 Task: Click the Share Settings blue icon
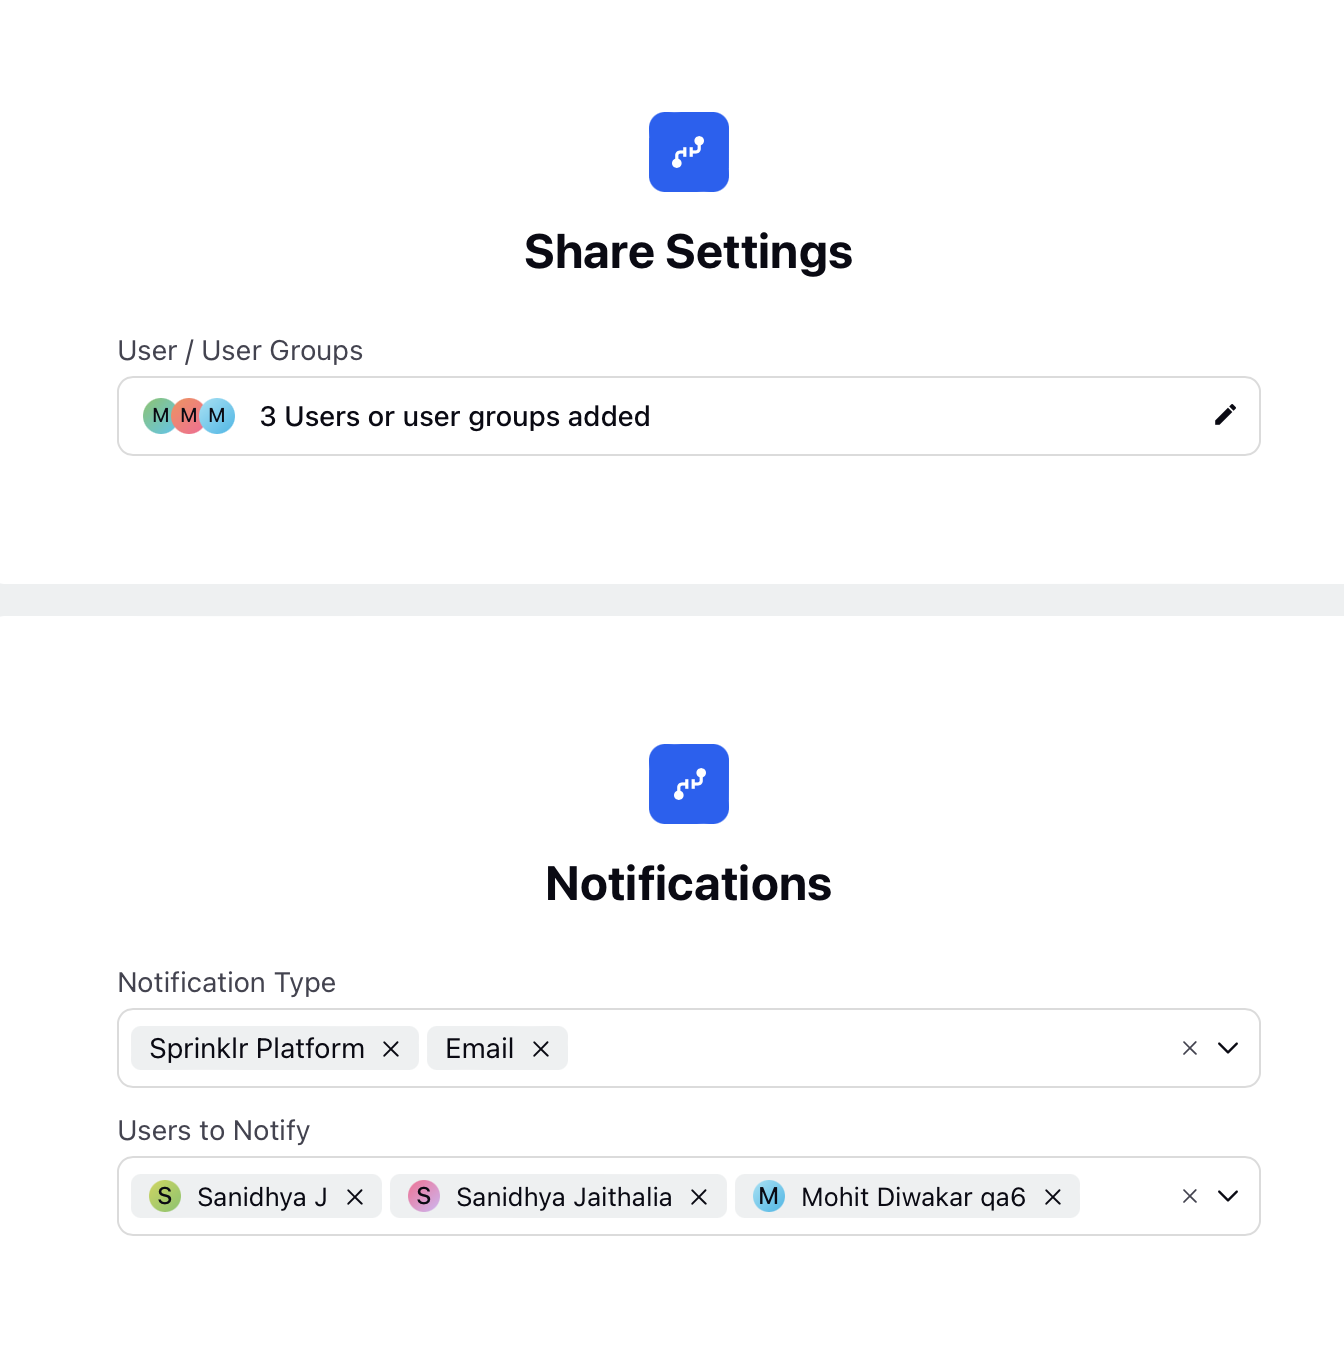coord(689,152)
